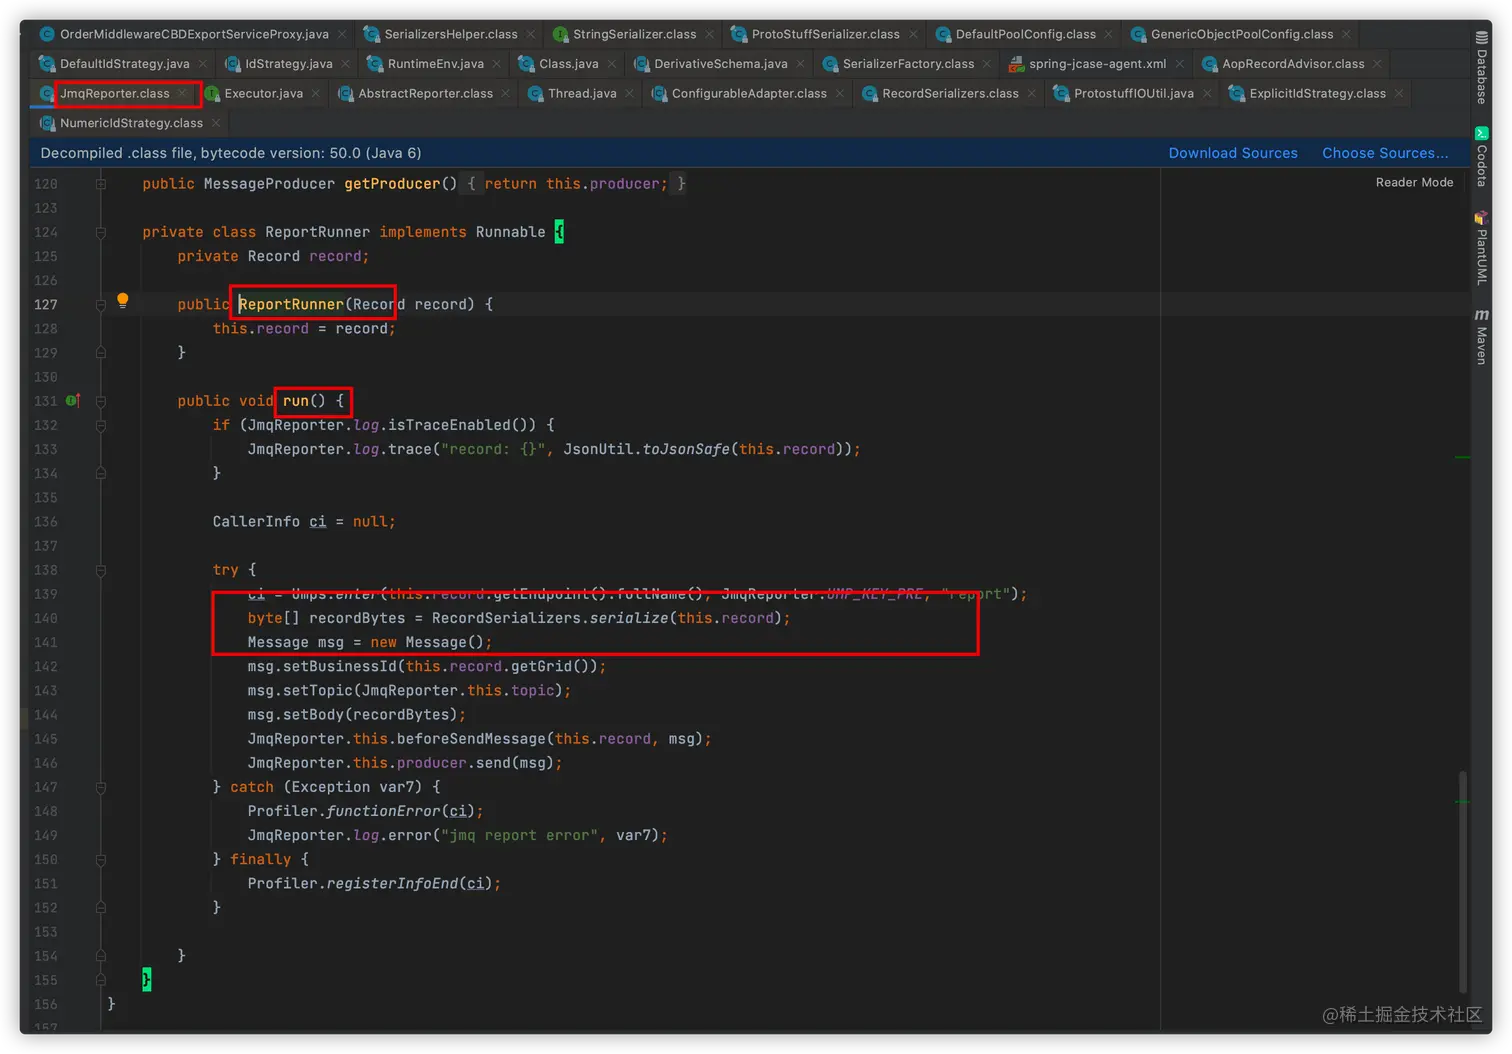Collapse ReportRunner constructor at line 127
The height and width of the screenshot is (1054, 1512).
pyautogui.click(x=101, y=305)
